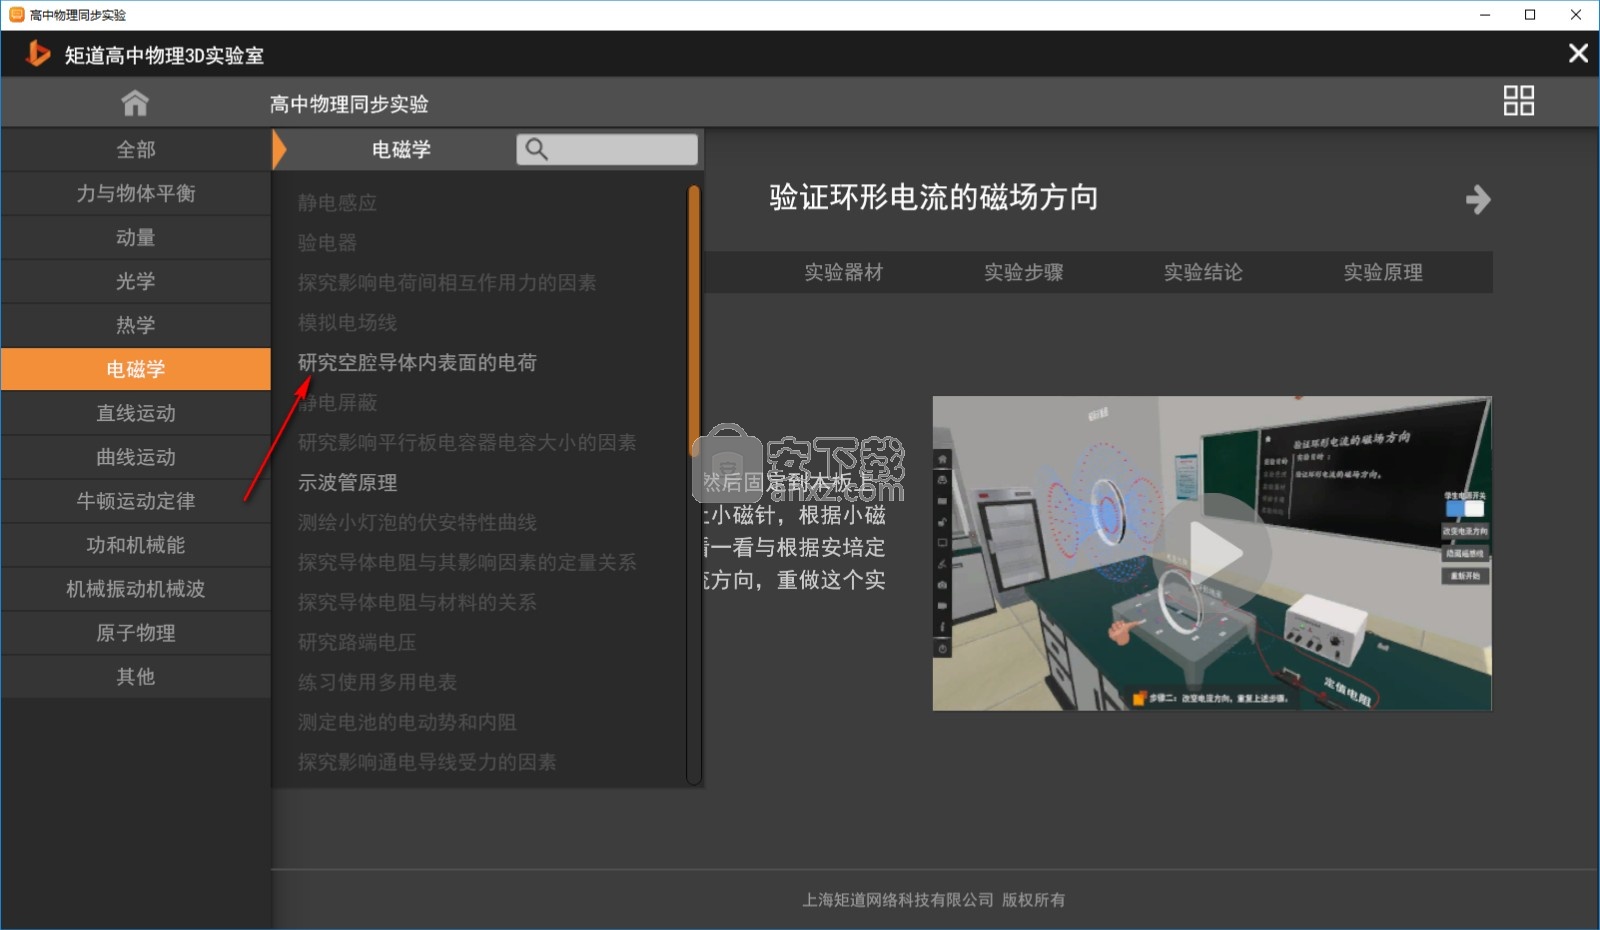Select 机械振动机械波 category
The height and width of the screenshot is (930, 1600).
click(136, 589)
